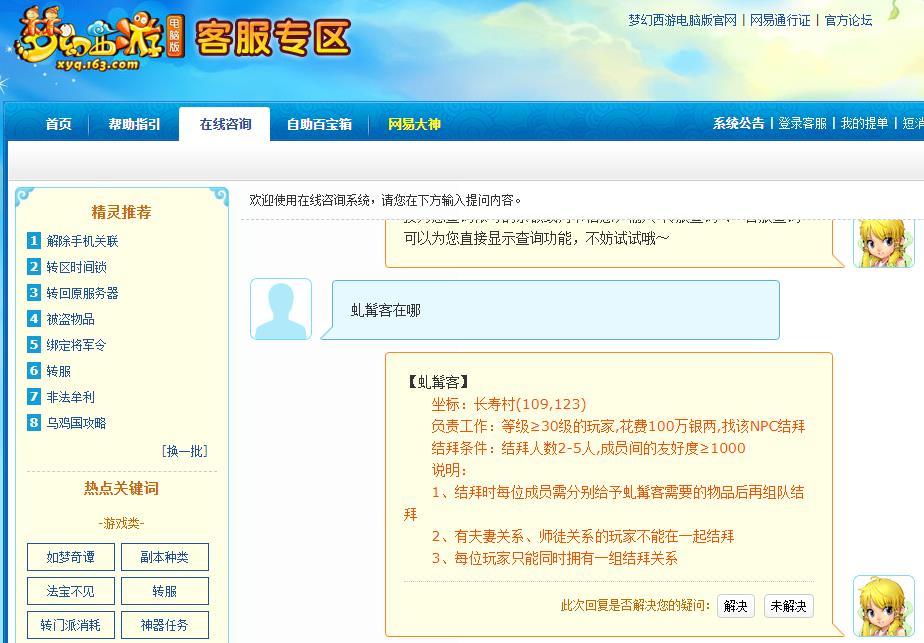Click the 客服专区 title banner
The image size is (924, 643).
[x=273, y=38]
